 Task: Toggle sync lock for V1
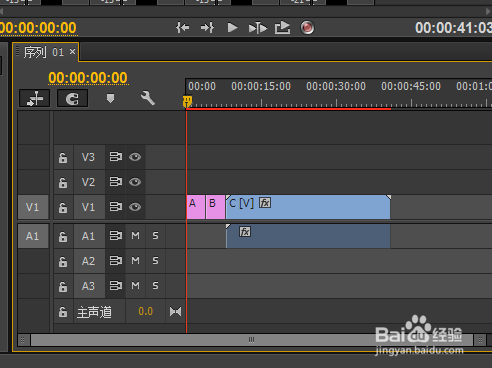point(116,207)
